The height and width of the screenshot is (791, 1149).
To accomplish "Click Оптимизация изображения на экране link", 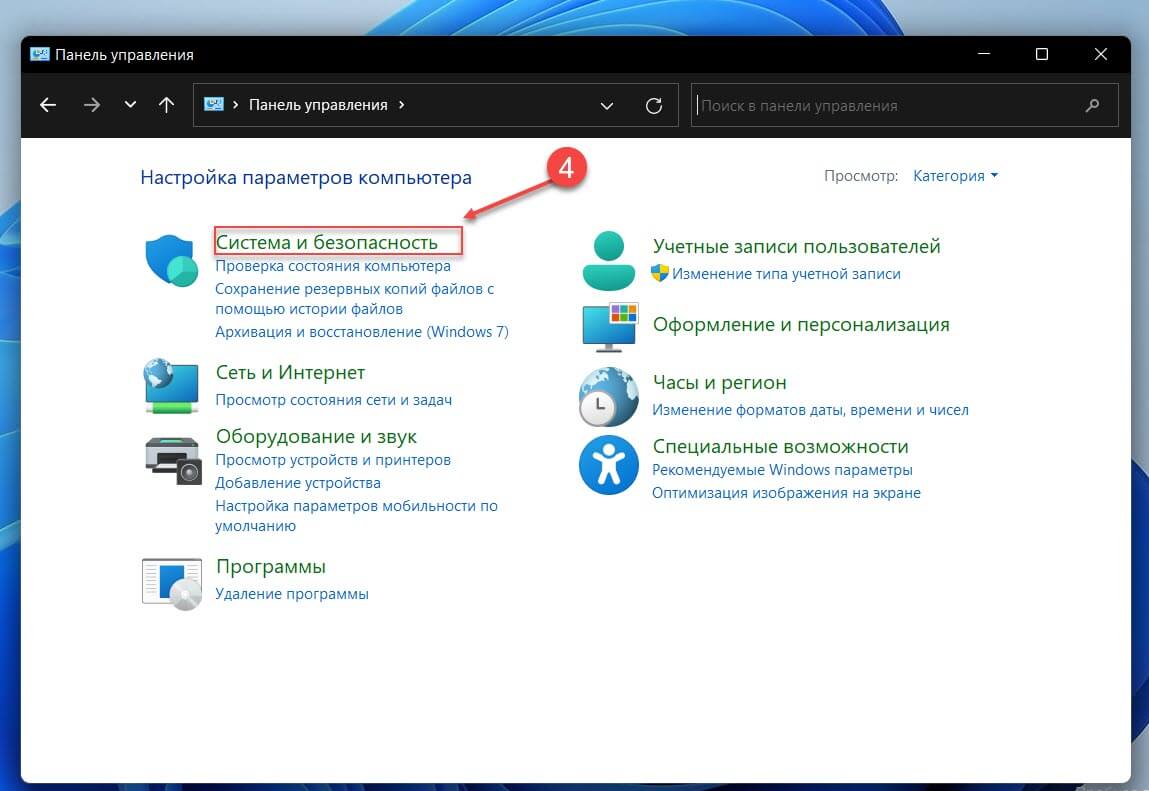I will point(786,493).
